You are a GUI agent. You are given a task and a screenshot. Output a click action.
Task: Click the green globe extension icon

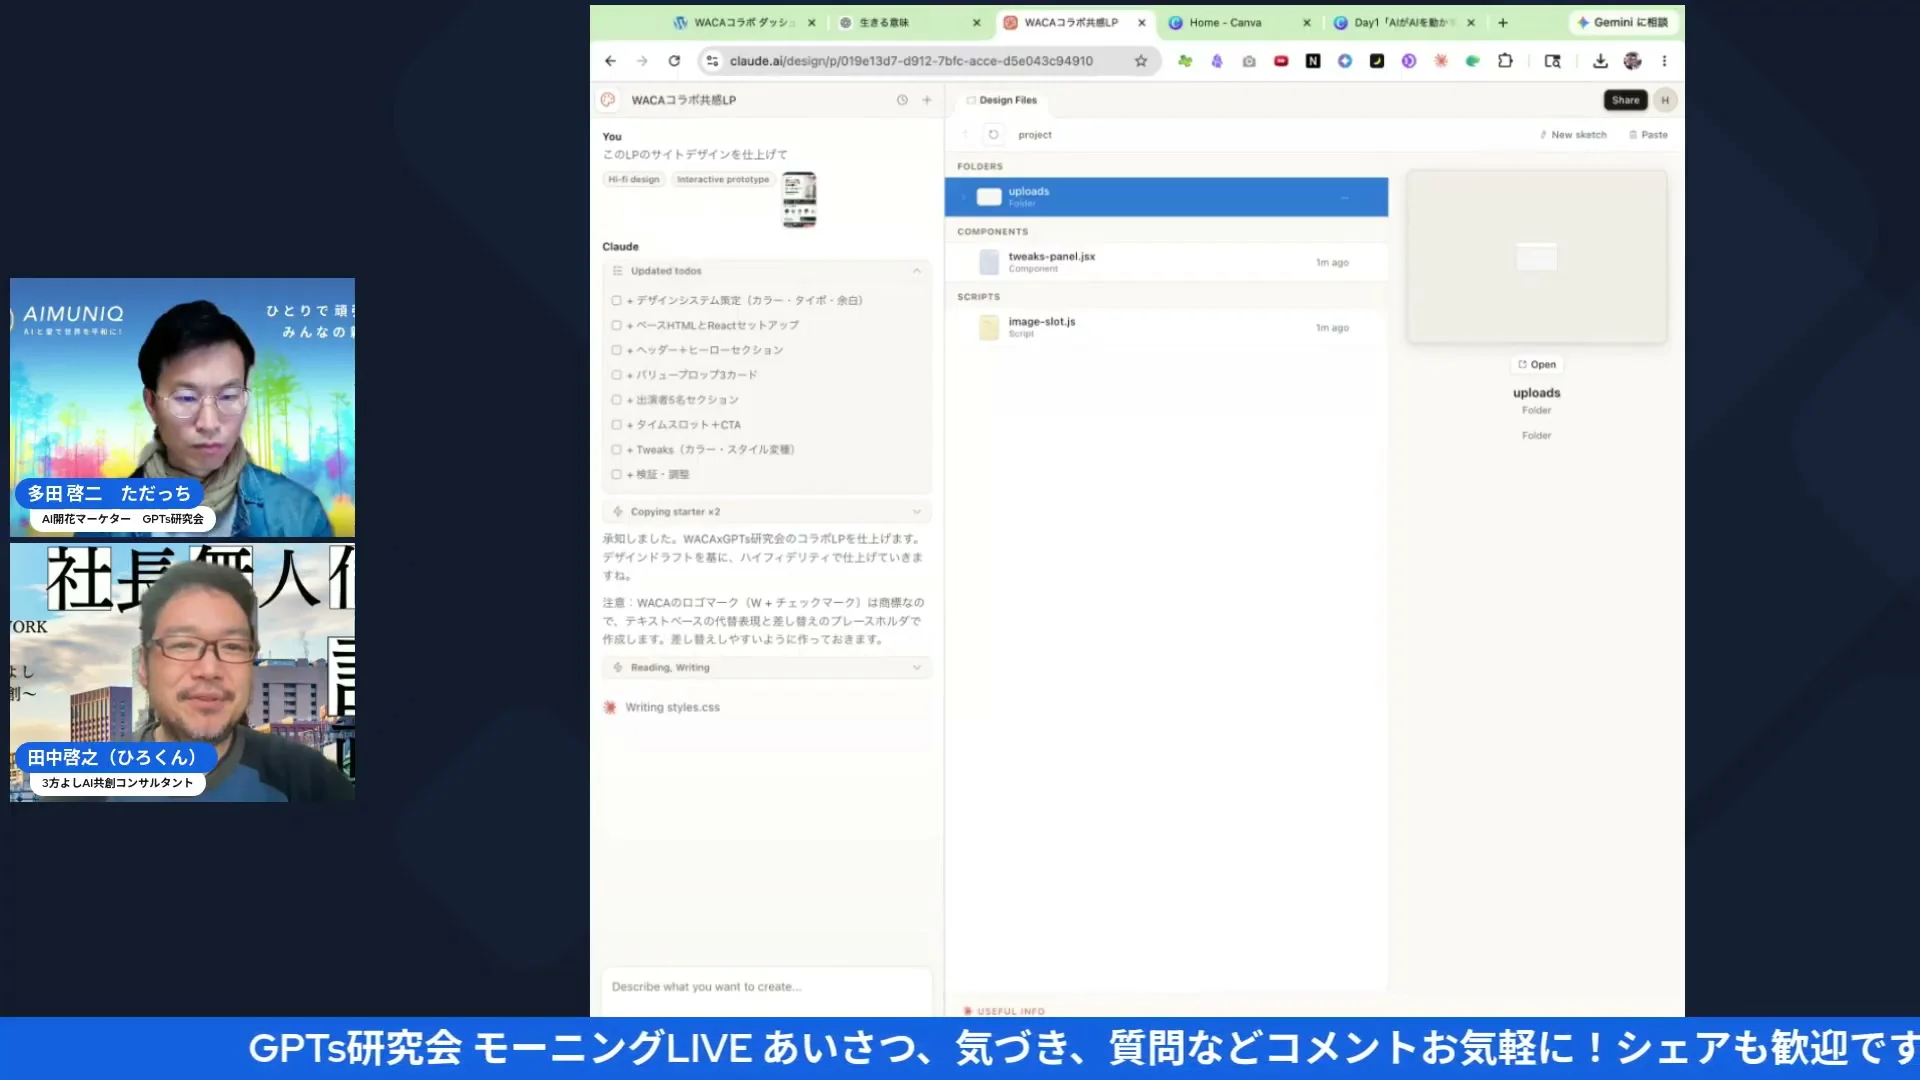click(x=1473, y=61)
